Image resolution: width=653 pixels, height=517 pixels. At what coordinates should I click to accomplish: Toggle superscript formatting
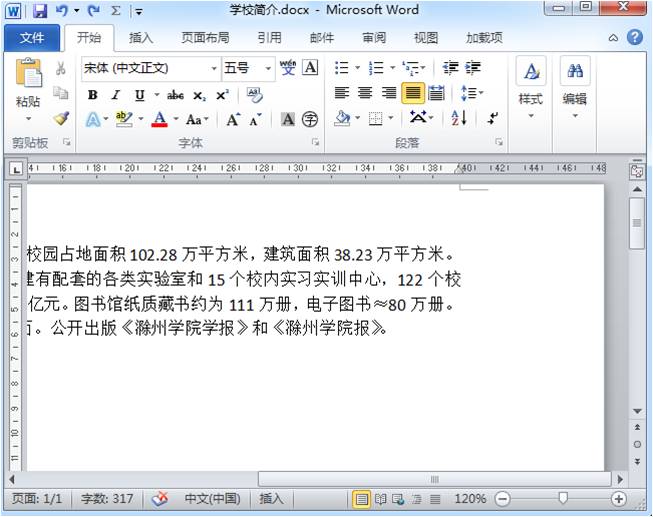[222, 95]
